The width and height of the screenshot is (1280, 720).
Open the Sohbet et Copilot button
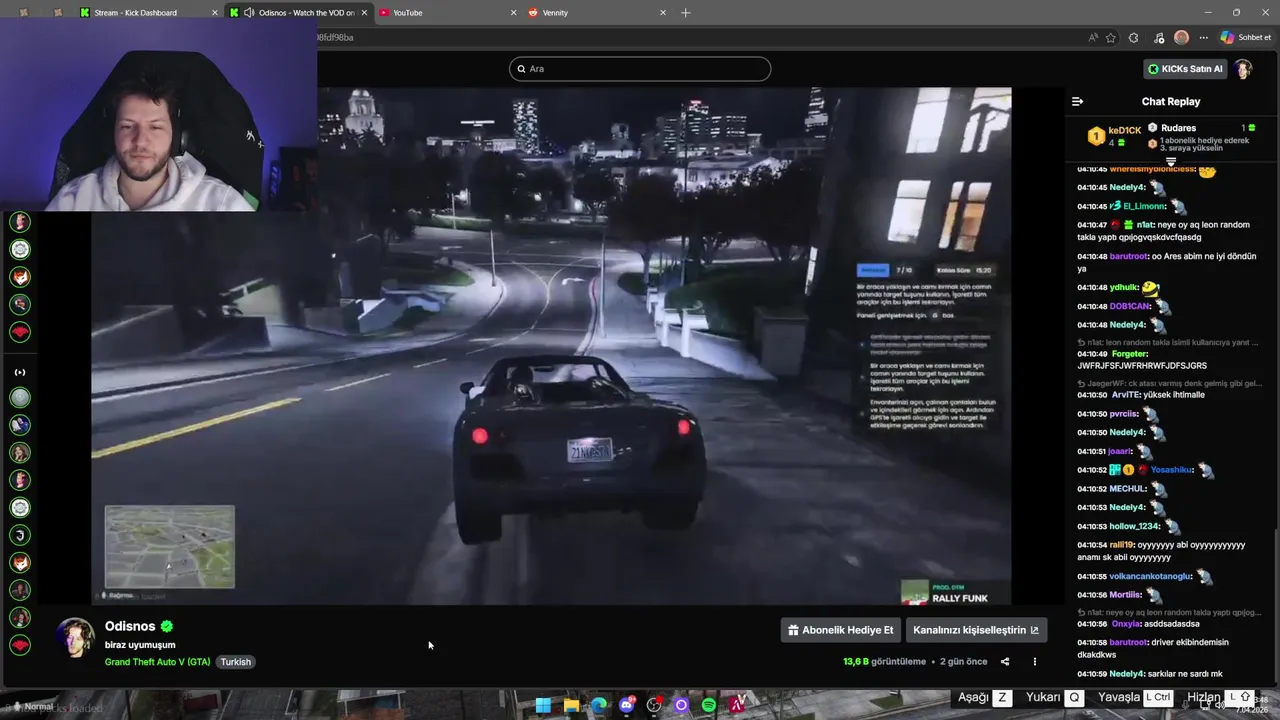pyautogui.click(x=1245, y=38)
